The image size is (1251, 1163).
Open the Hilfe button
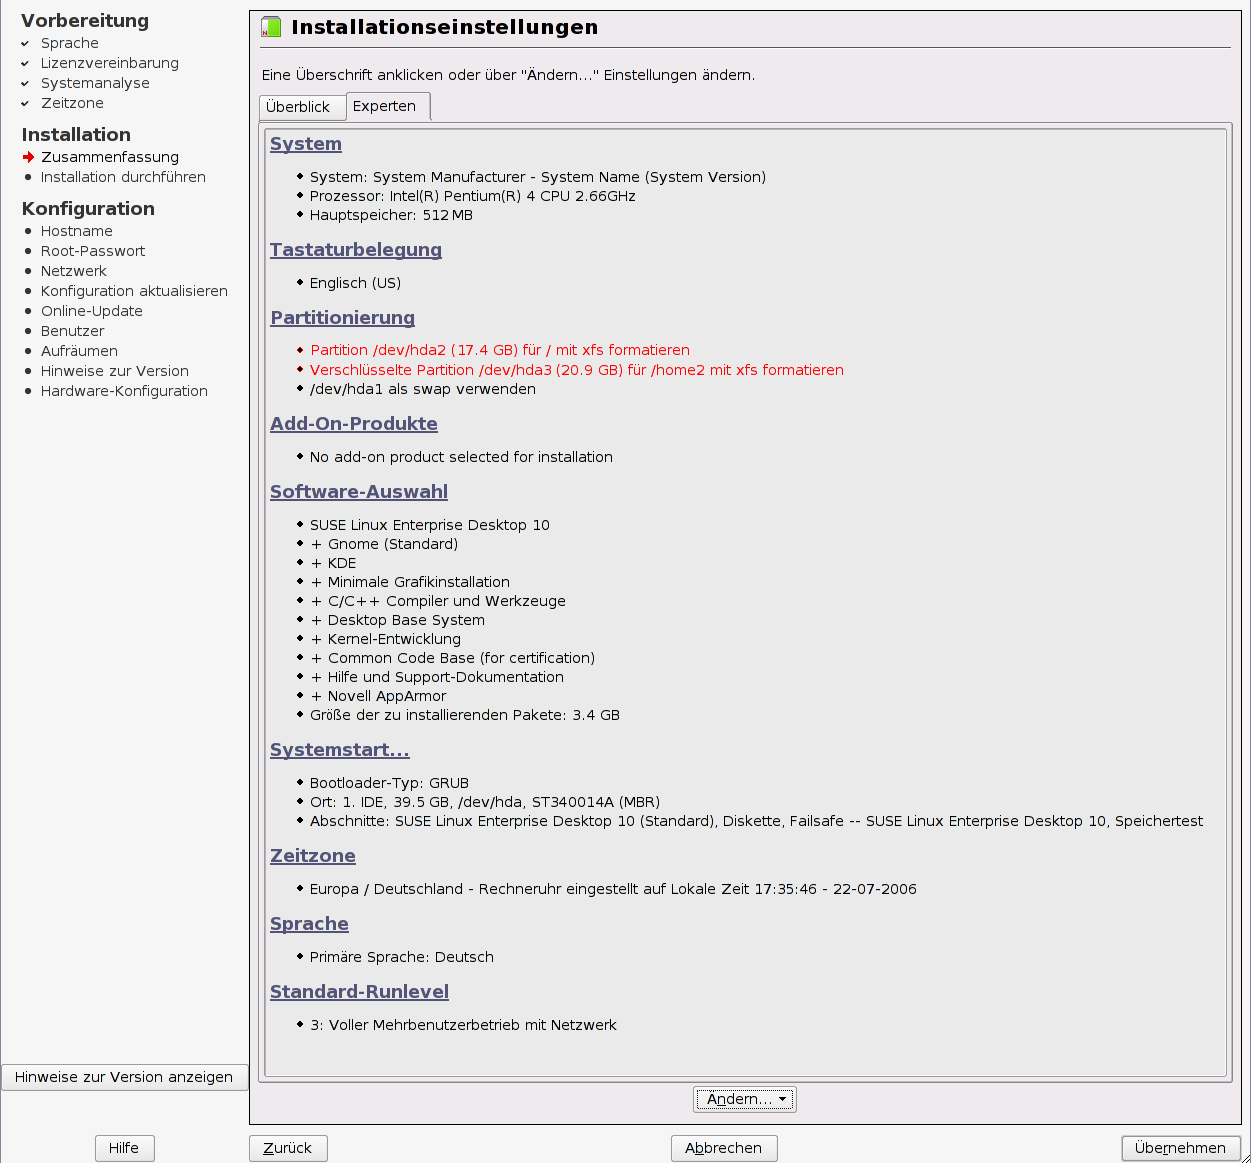coord(124,1148)
